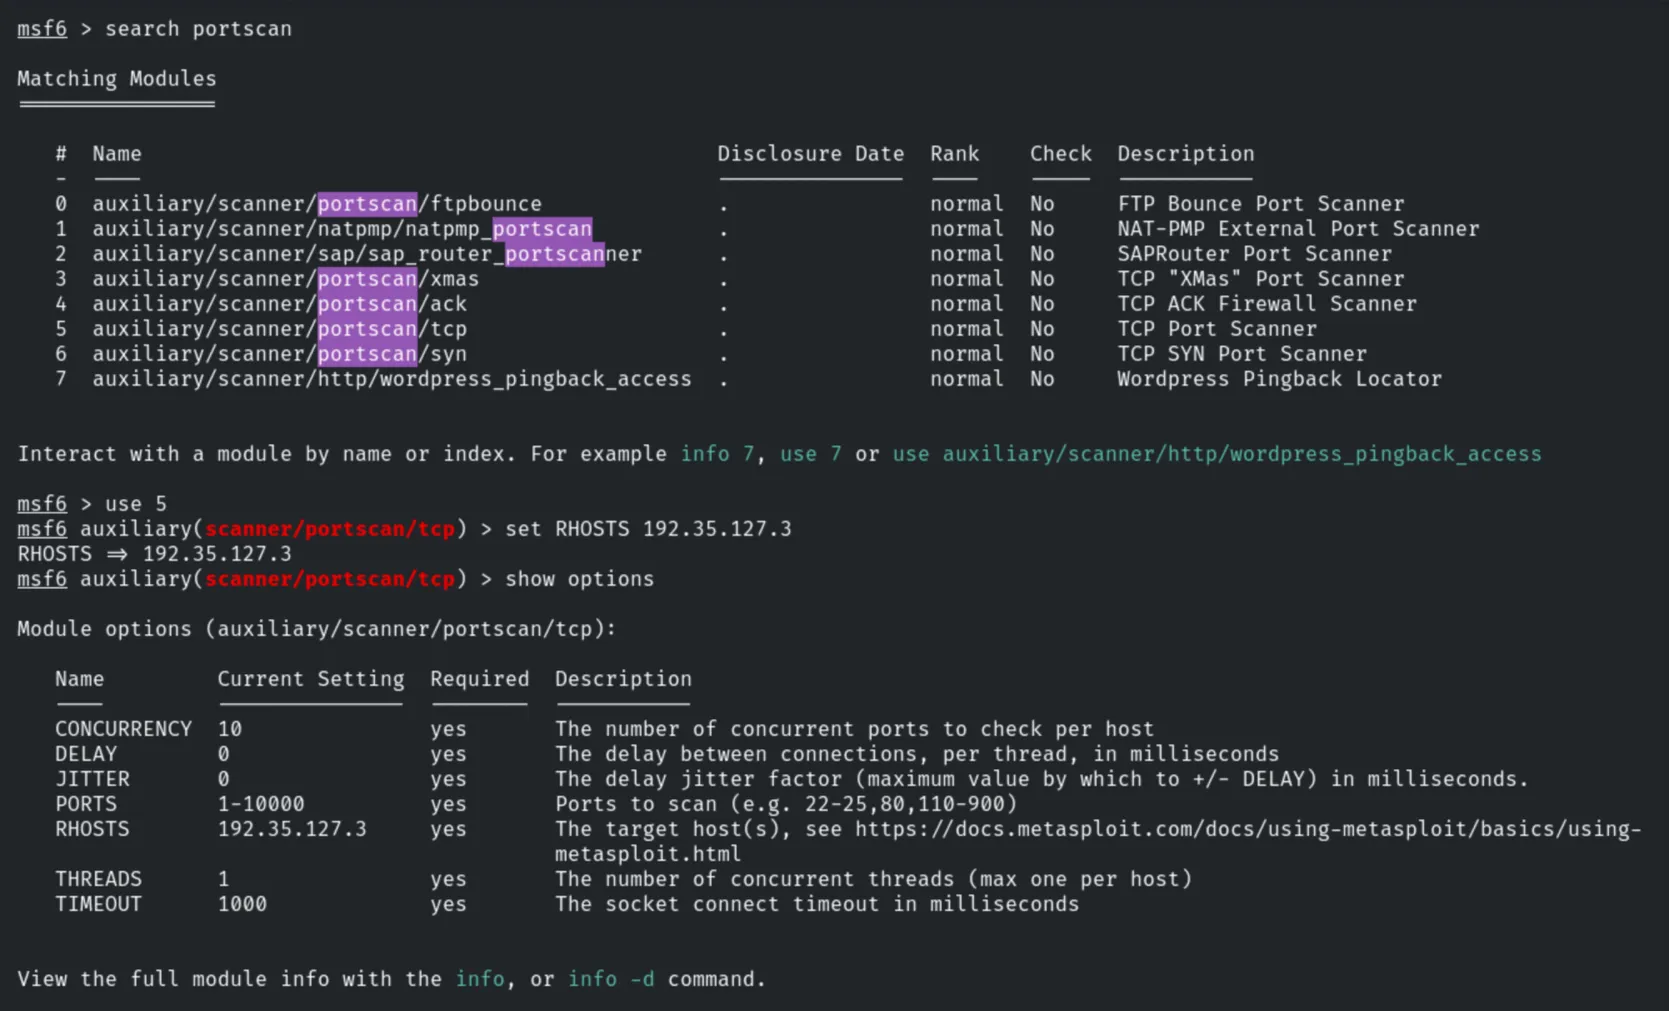Click the 'show options' command text
1669x1011 pixels.
coord(579,579)
